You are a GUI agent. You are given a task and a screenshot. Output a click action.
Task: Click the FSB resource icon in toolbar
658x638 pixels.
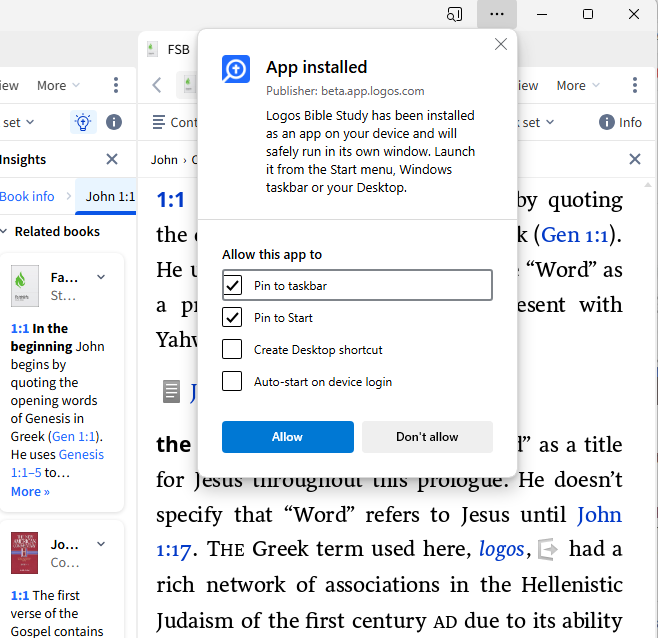click(x=188, y=85)
